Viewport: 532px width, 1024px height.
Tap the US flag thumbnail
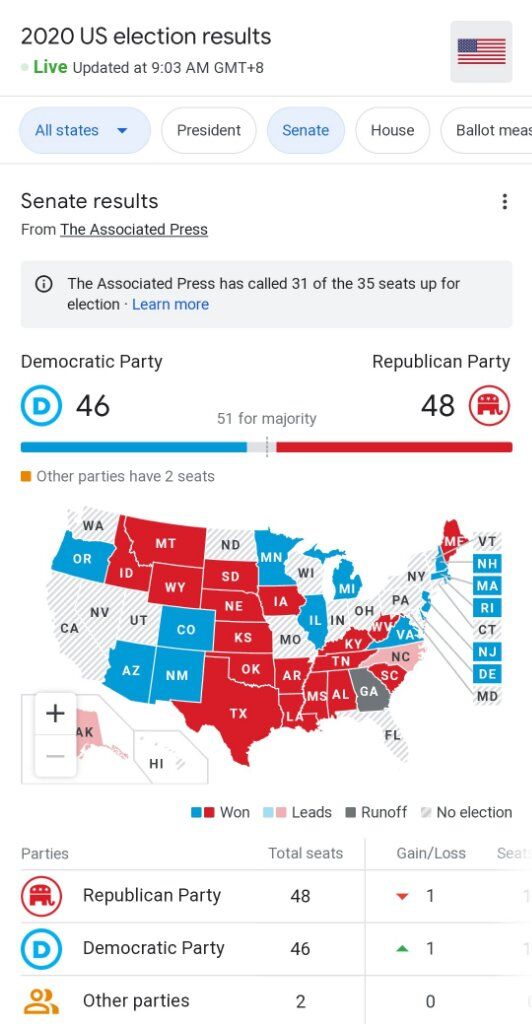(x=481, y=52)
